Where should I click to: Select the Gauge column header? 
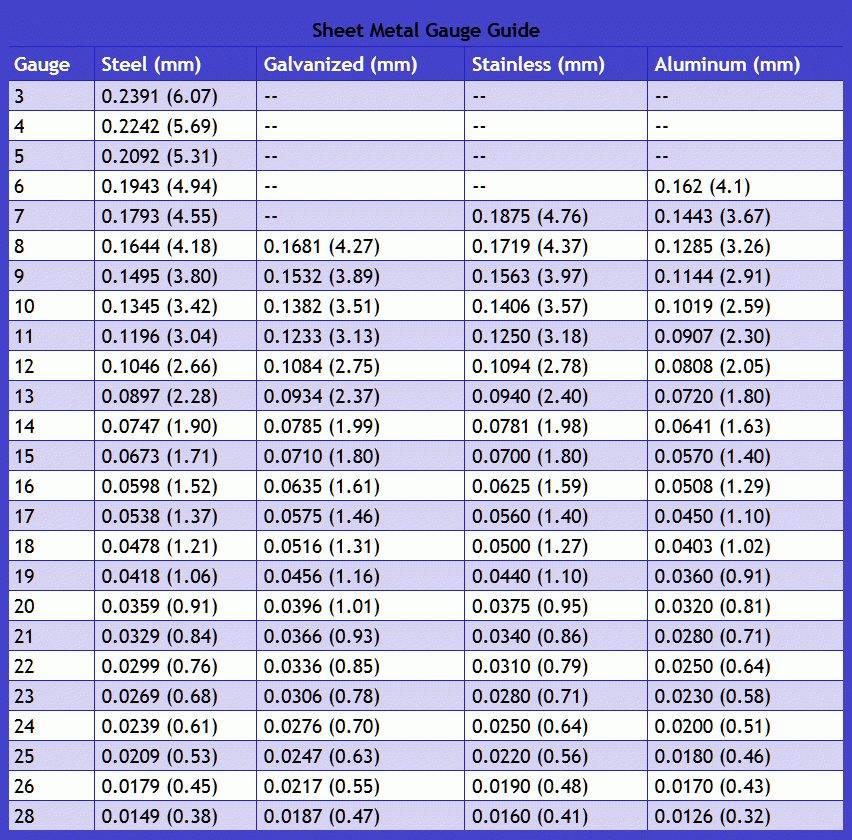[x=40, y=64]
